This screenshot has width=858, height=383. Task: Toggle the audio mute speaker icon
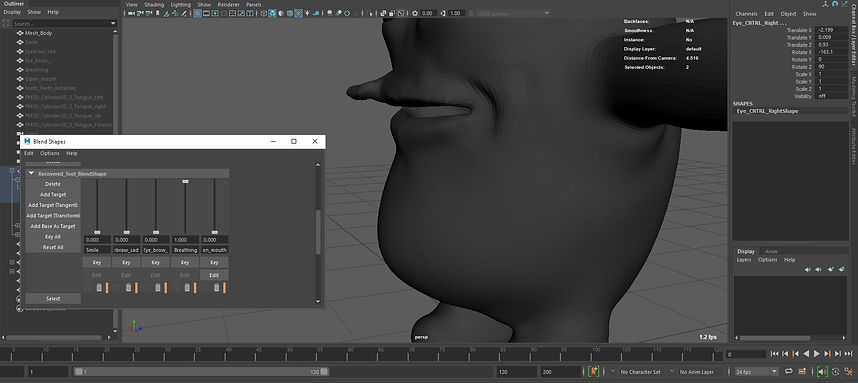pos(822,372)
